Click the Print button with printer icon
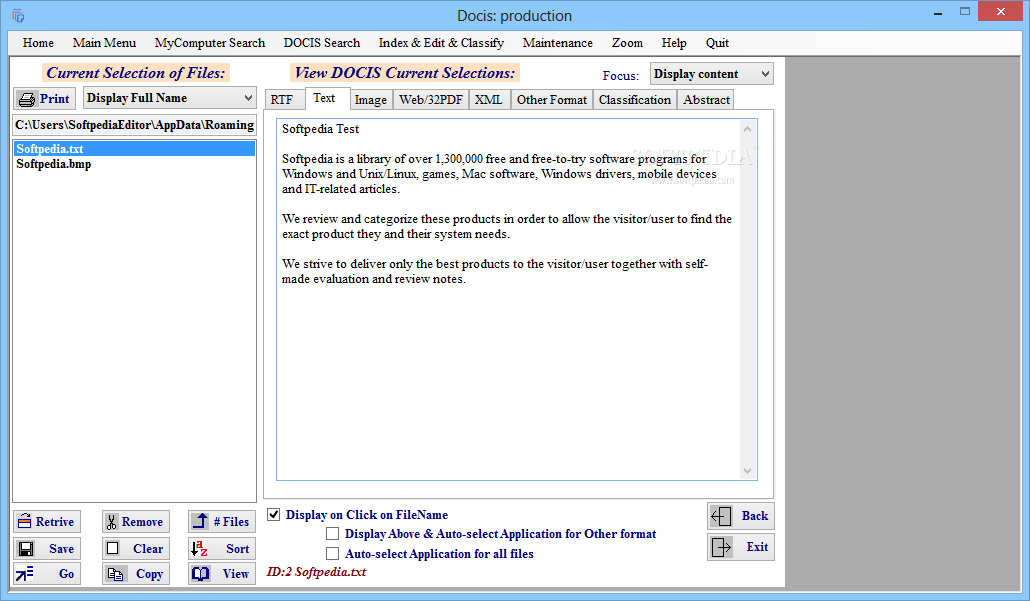This screenshot has width=1030, height=601. [45, 99]
